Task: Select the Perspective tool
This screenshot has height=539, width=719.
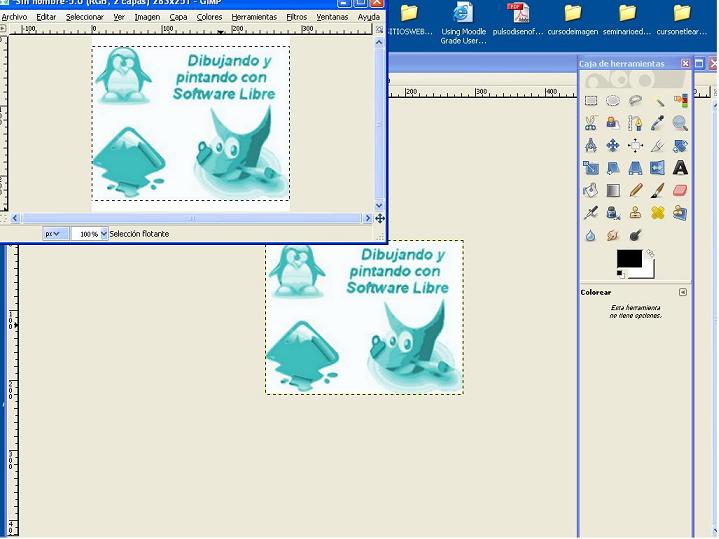Action: click(x=635, y=168)
